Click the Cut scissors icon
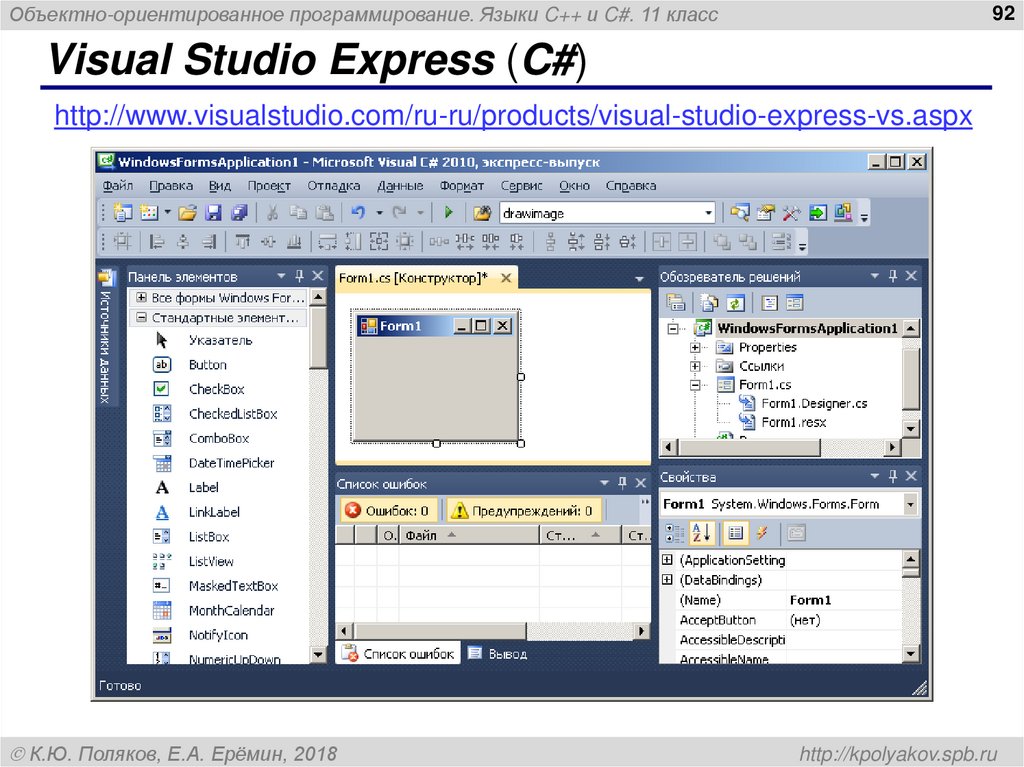 click(272, 213)
